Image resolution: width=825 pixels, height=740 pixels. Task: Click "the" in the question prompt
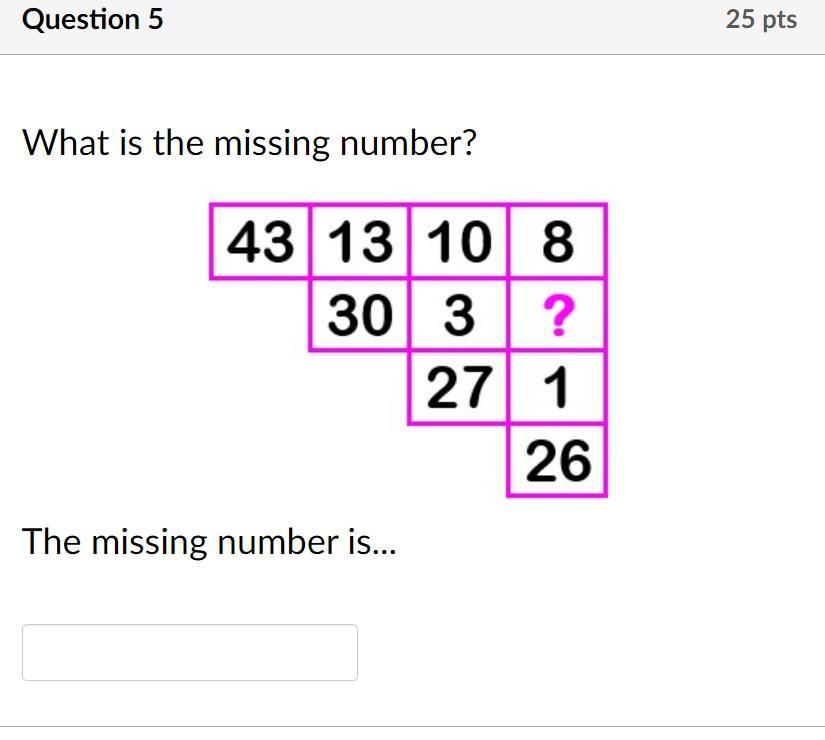(x=178, y=143)
